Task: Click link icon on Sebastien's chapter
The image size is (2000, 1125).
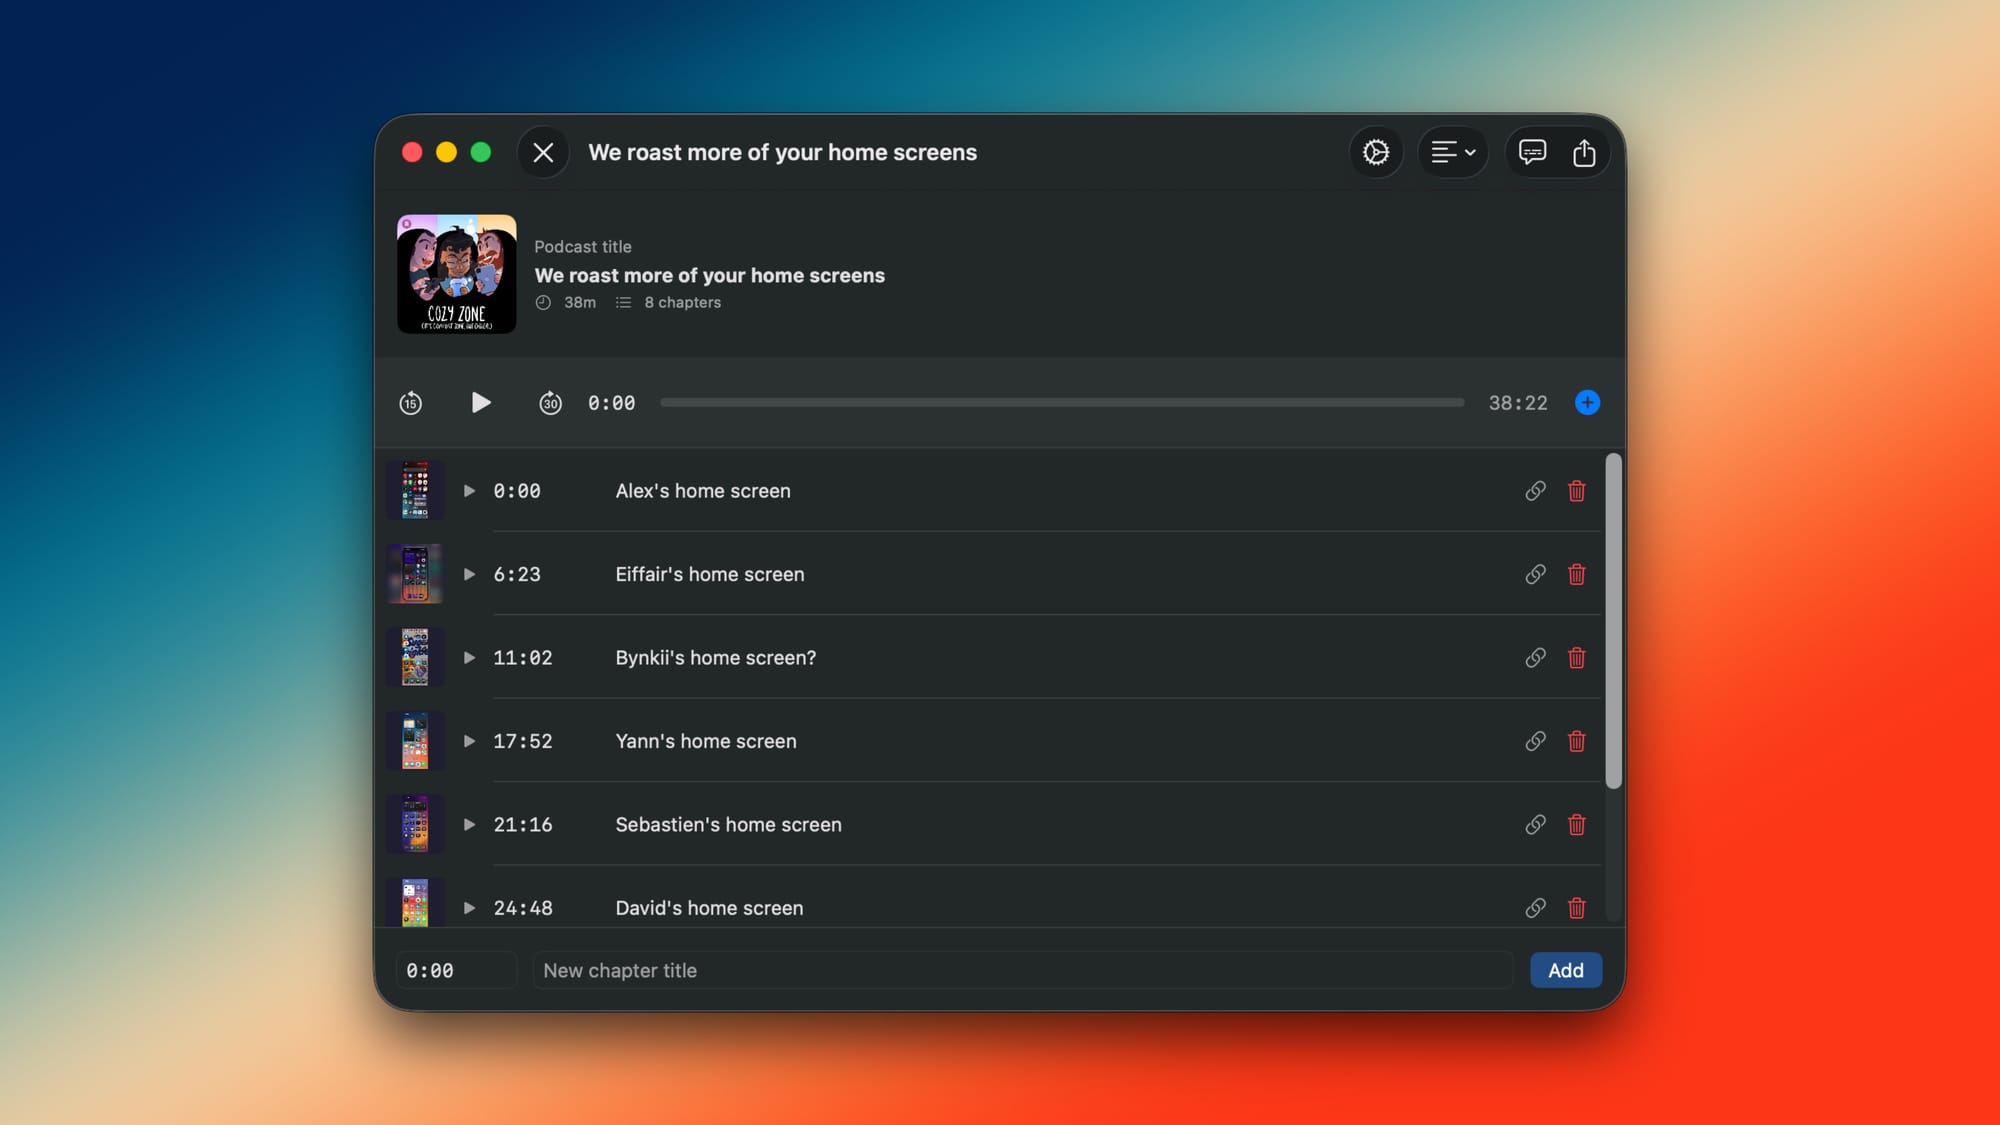Action: pos(1535,825)
